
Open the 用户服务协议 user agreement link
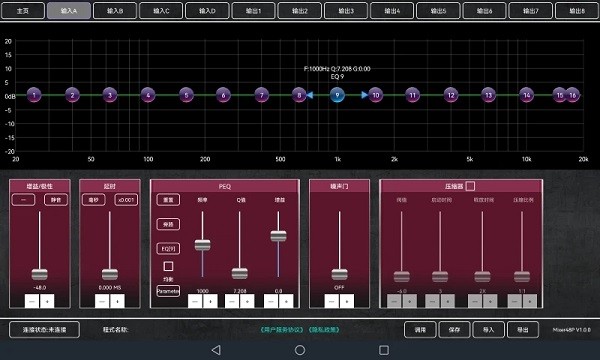pyautogui.click(x=282, y=329)
